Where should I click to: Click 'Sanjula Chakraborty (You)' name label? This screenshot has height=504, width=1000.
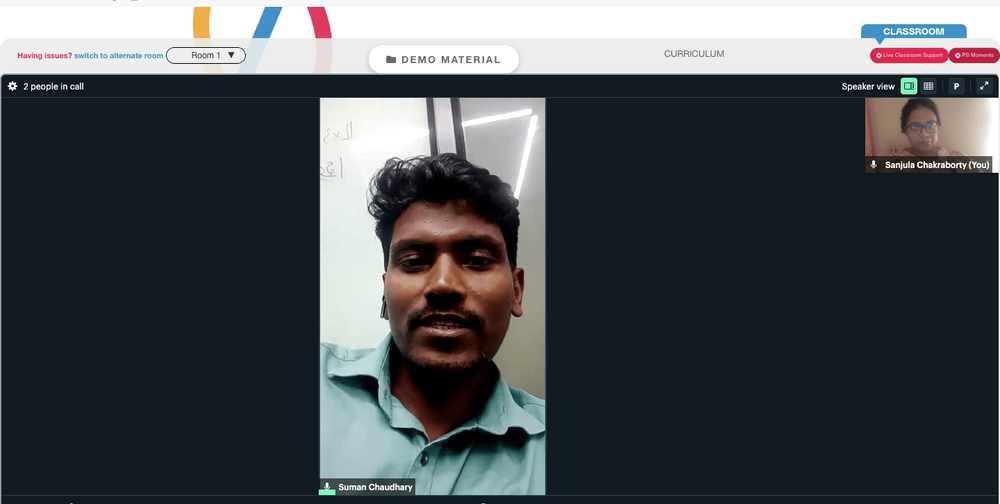pyautogui.click(x=937, y=165)
